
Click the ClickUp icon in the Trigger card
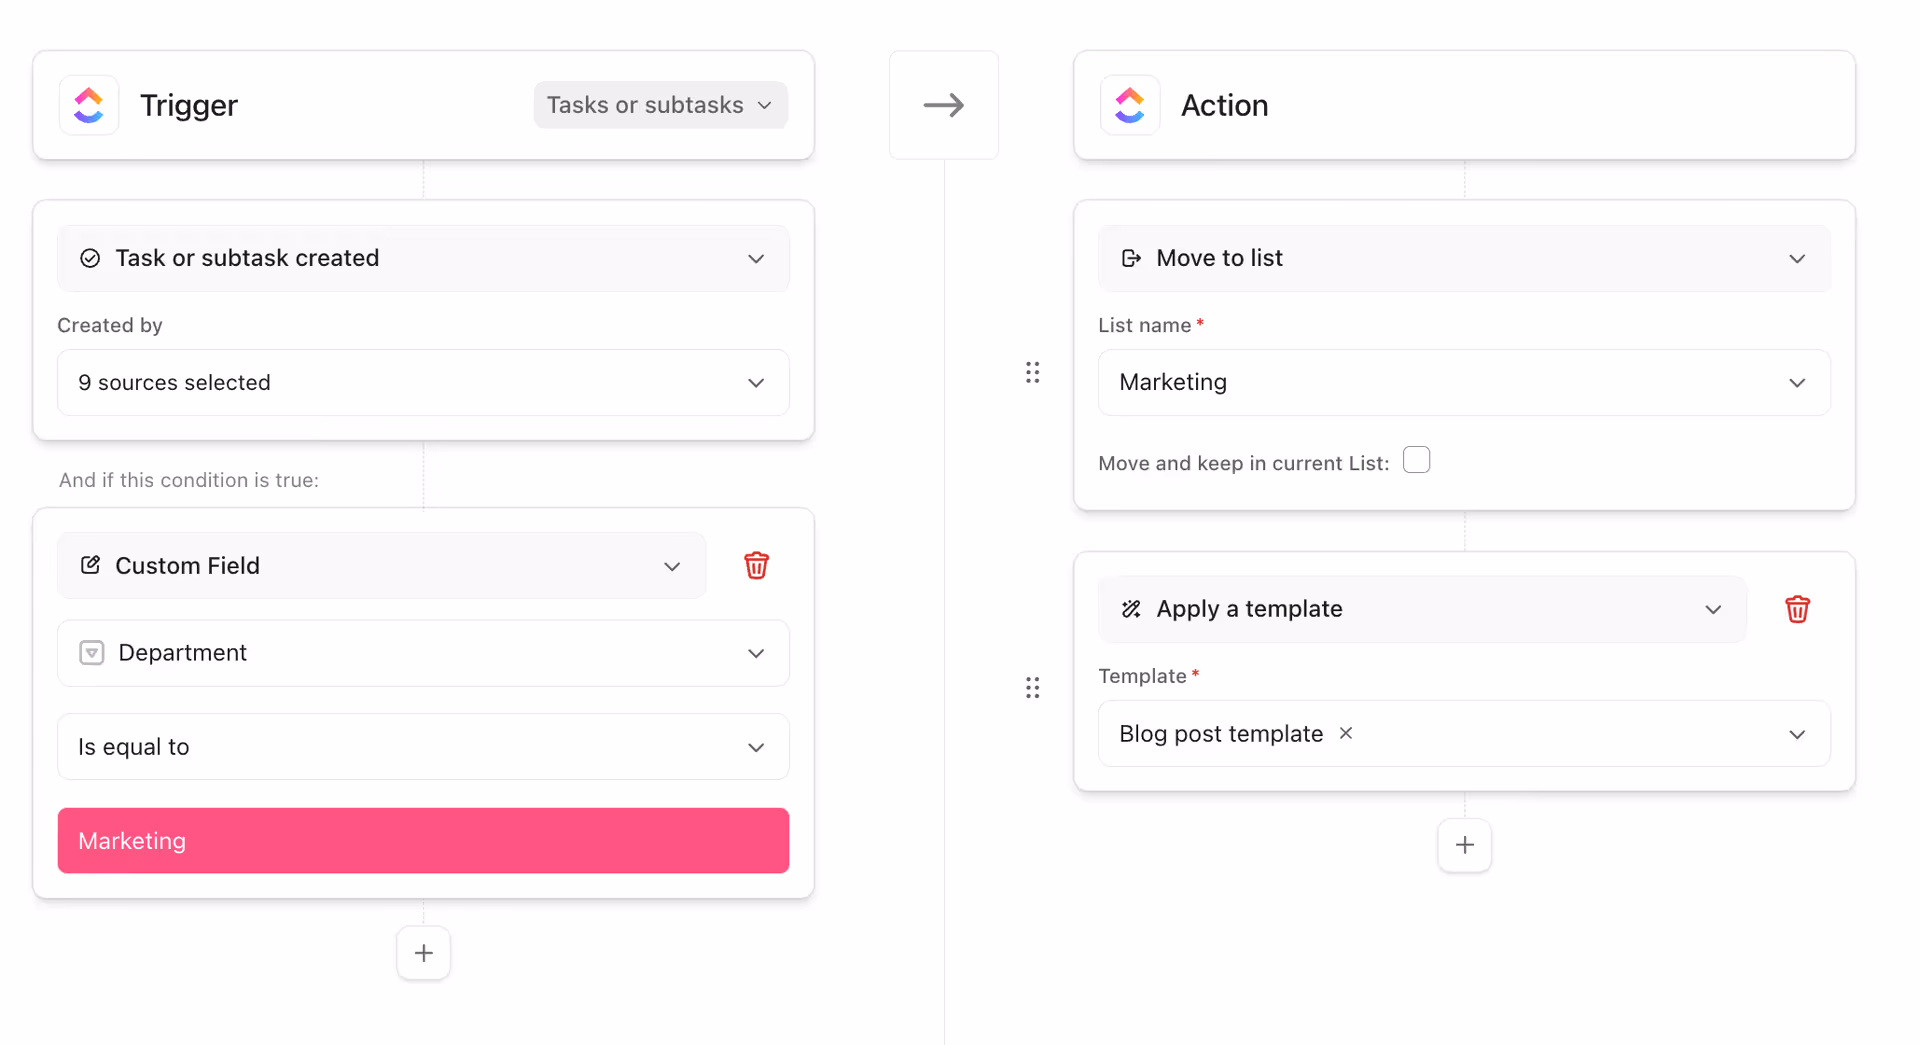pos(88,104)
